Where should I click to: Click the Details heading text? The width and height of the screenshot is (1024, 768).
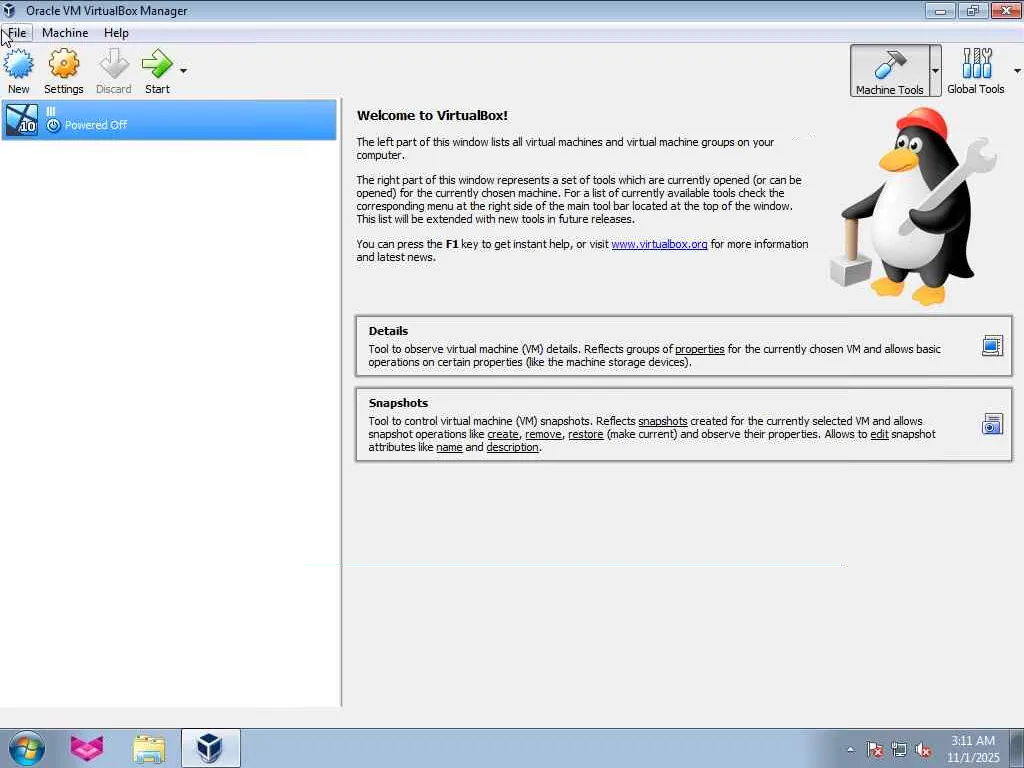388,331
